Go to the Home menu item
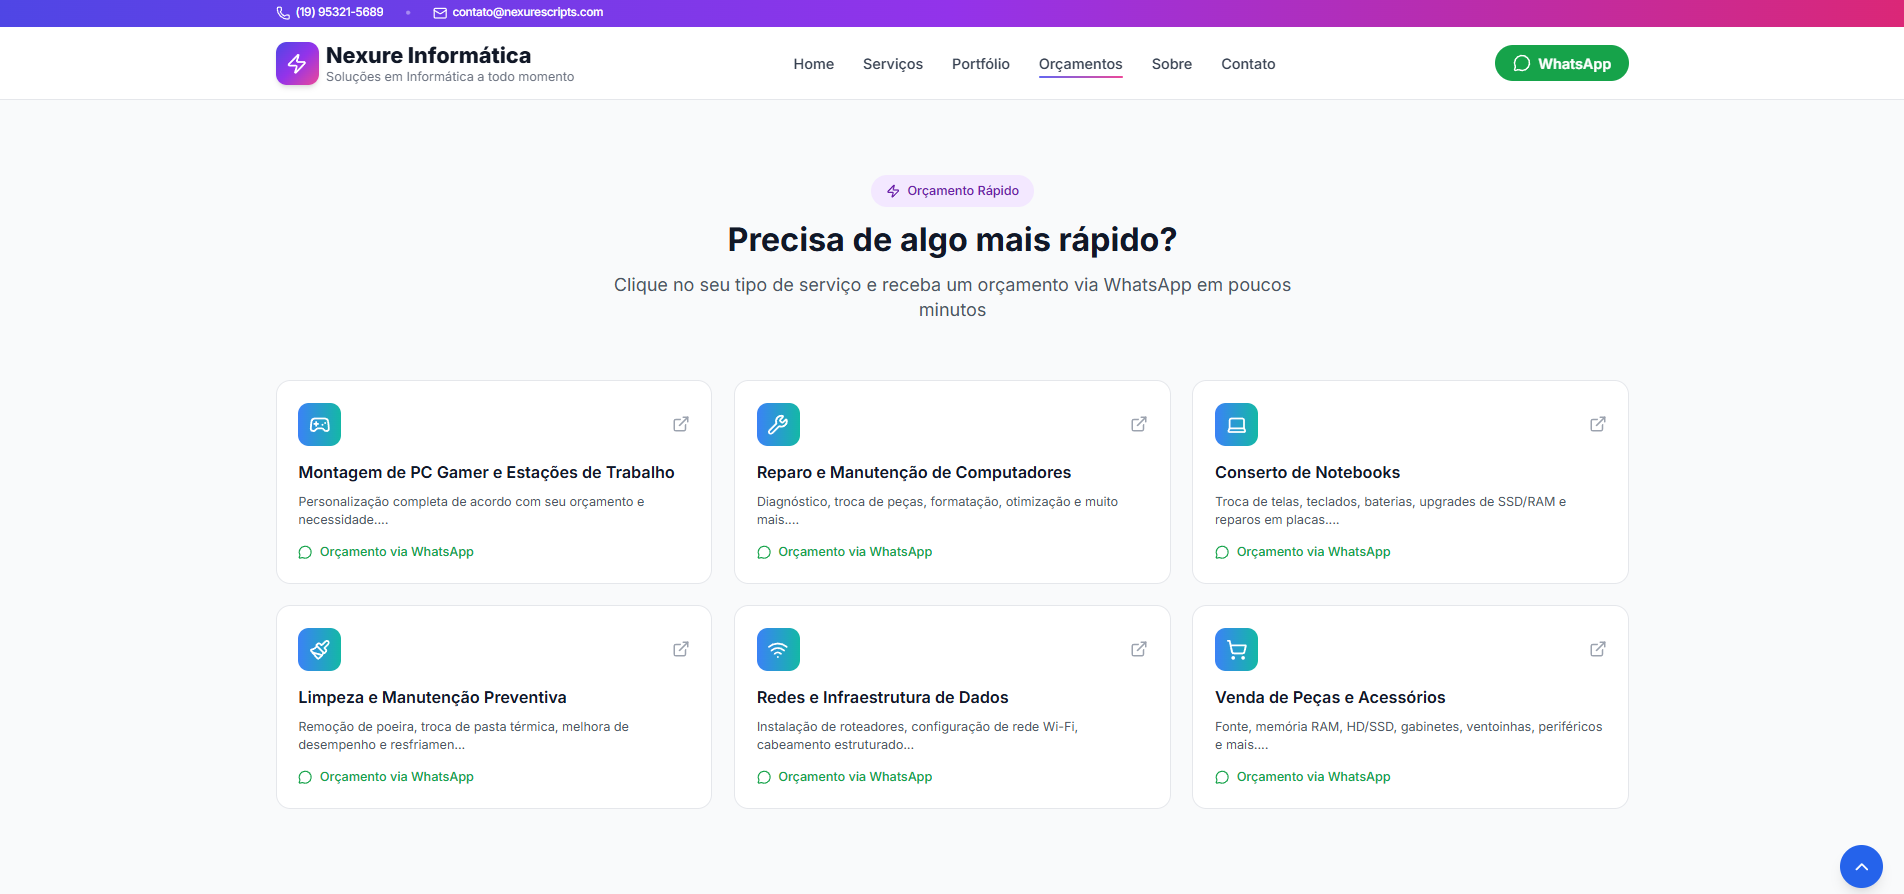The width and height of the screenshot is (1904, 894). coord(813,64)
